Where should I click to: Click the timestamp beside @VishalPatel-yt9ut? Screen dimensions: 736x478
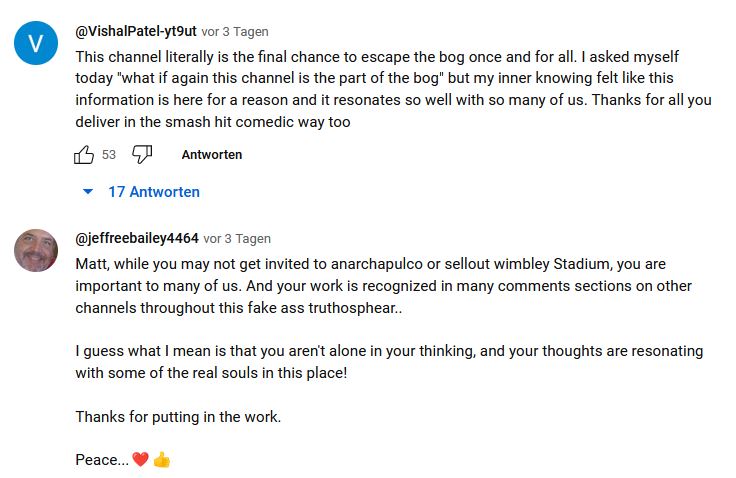(235, 32)
